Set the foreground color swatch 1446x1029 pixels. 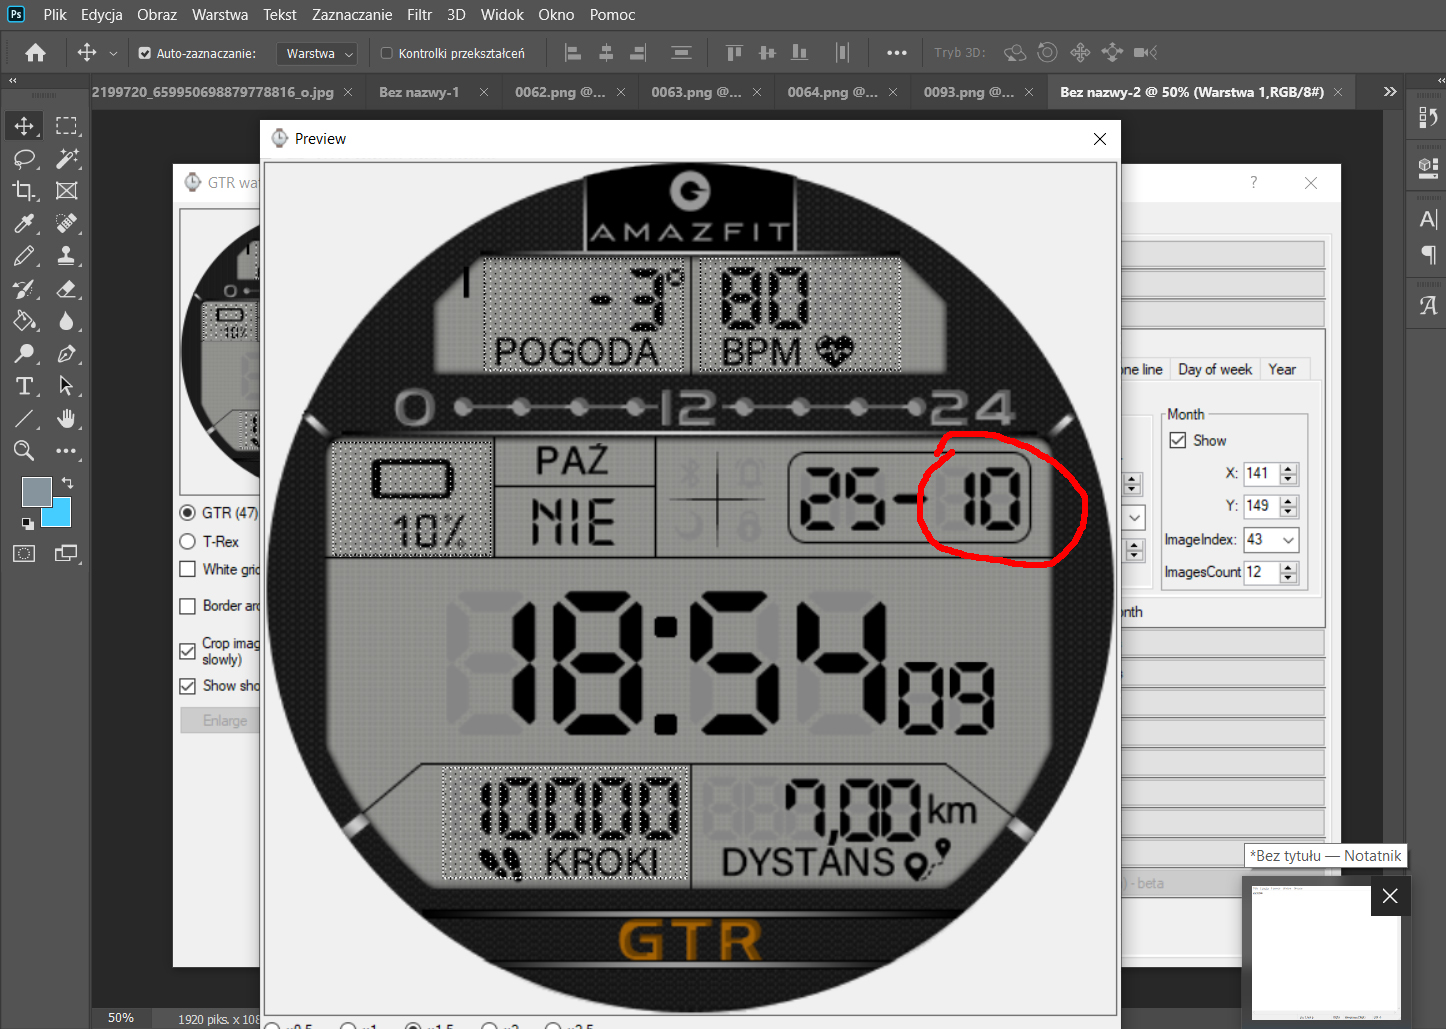(x=37, y=492)
